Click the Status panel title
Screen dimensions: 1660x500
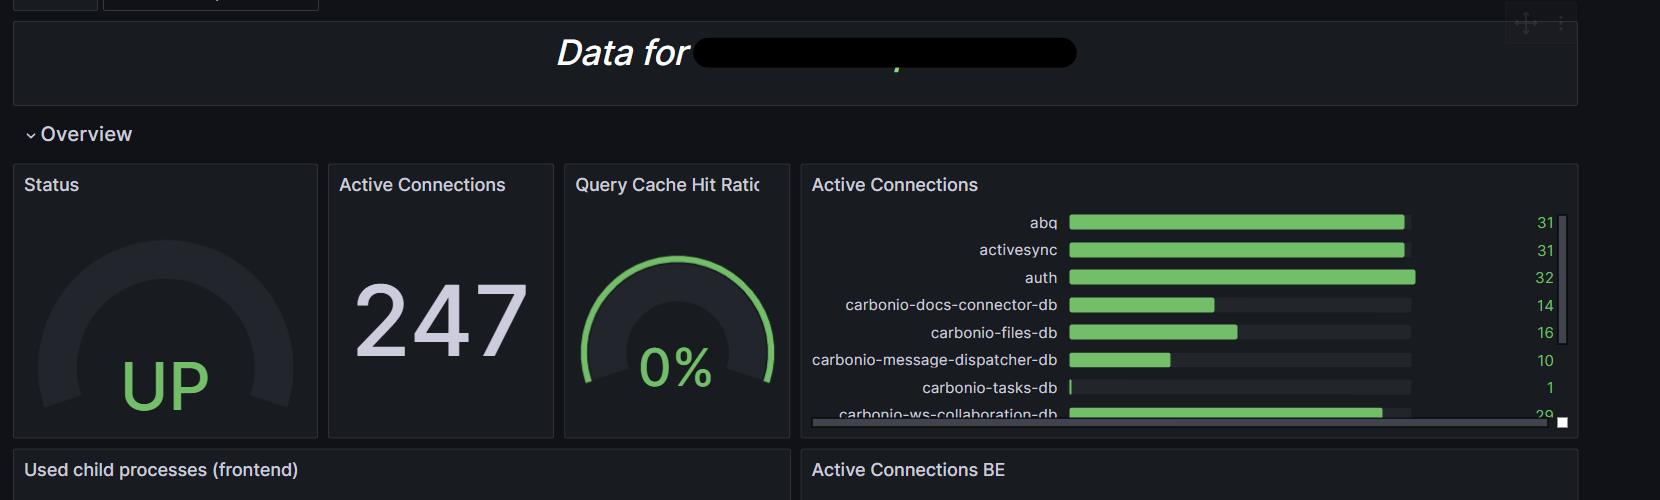point(51,185)
